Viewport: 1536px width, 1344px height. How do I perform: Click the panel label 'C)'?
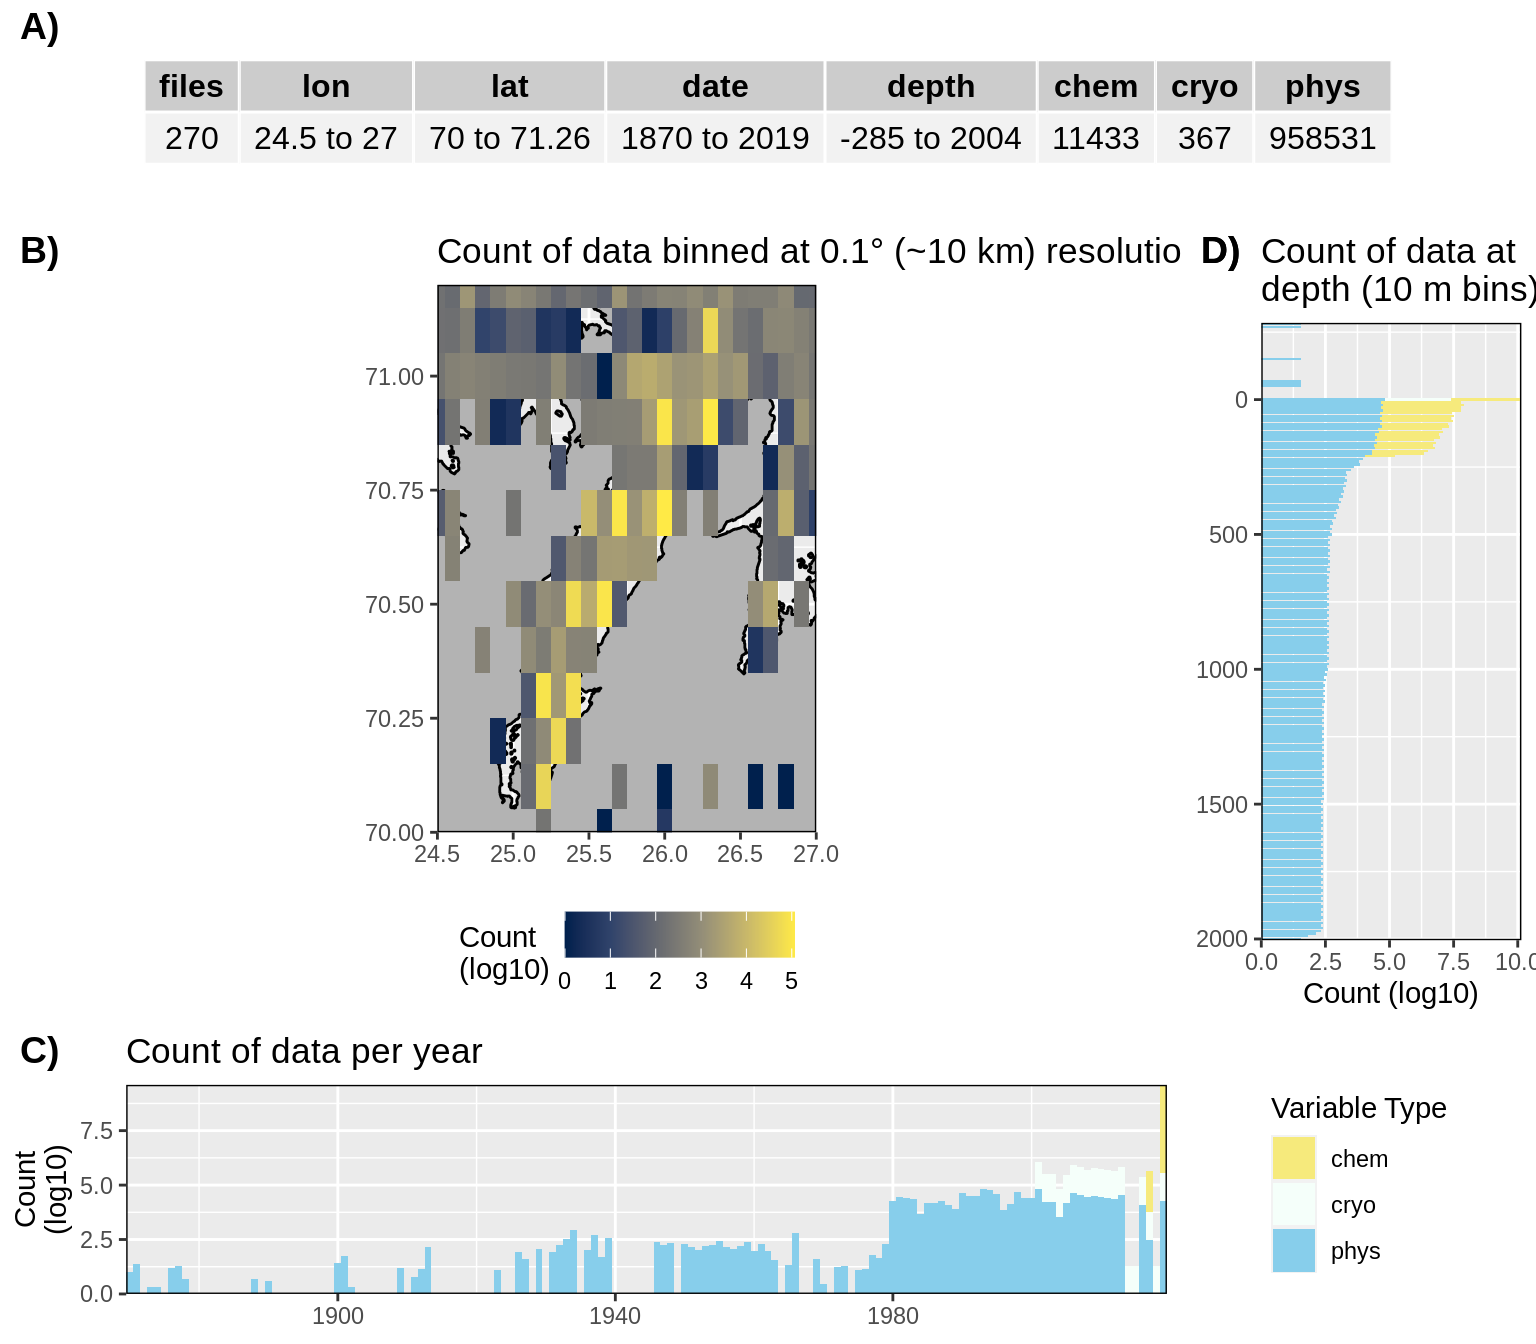point(40,1051)
